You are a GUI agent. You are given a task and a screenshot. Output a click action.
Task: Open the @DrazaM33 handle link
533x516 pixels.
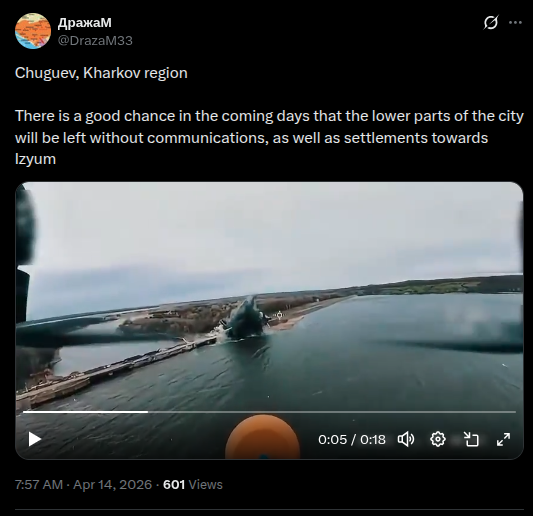tap(95, 40)
